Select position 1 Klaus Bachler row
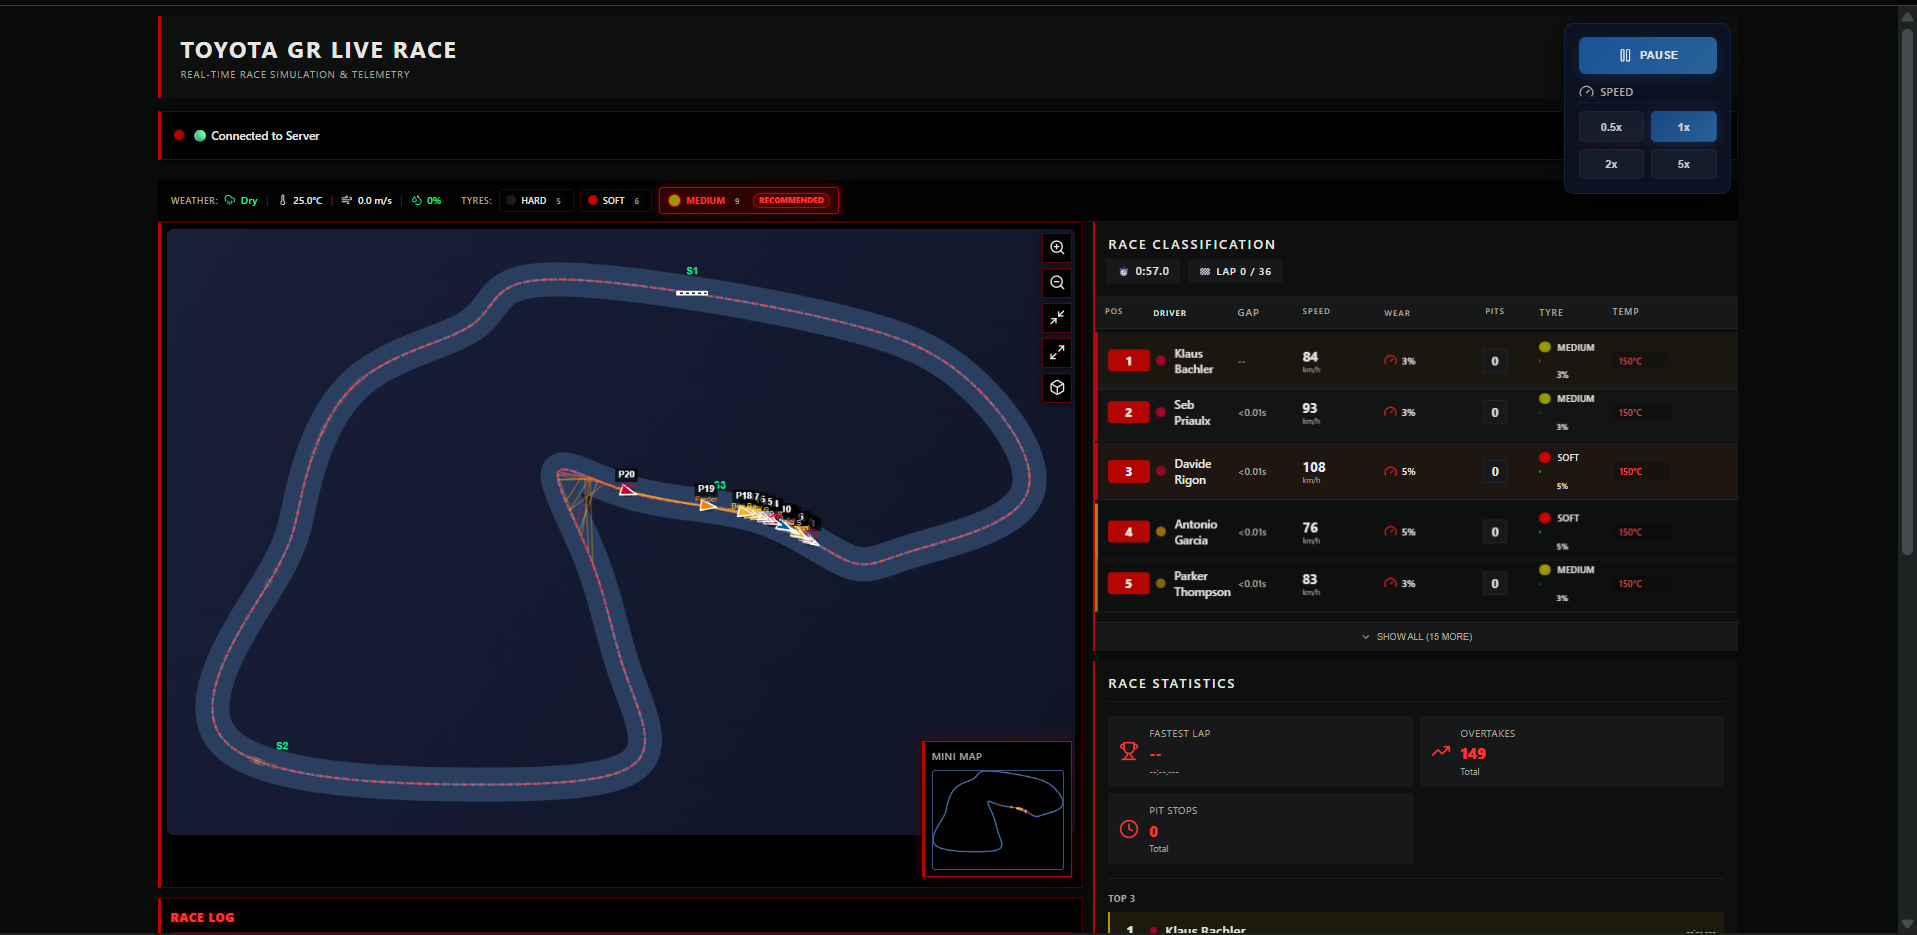This screenshot has width=1917, height=935. (1417, 361)
